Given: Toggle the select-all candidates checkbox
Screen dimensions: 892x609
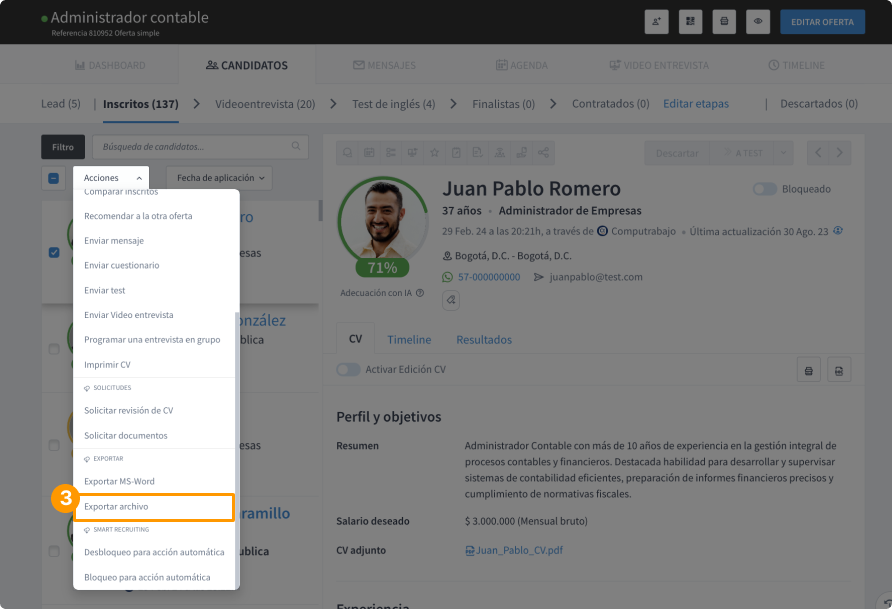Looking at the screenshot, I should [54, 178].
